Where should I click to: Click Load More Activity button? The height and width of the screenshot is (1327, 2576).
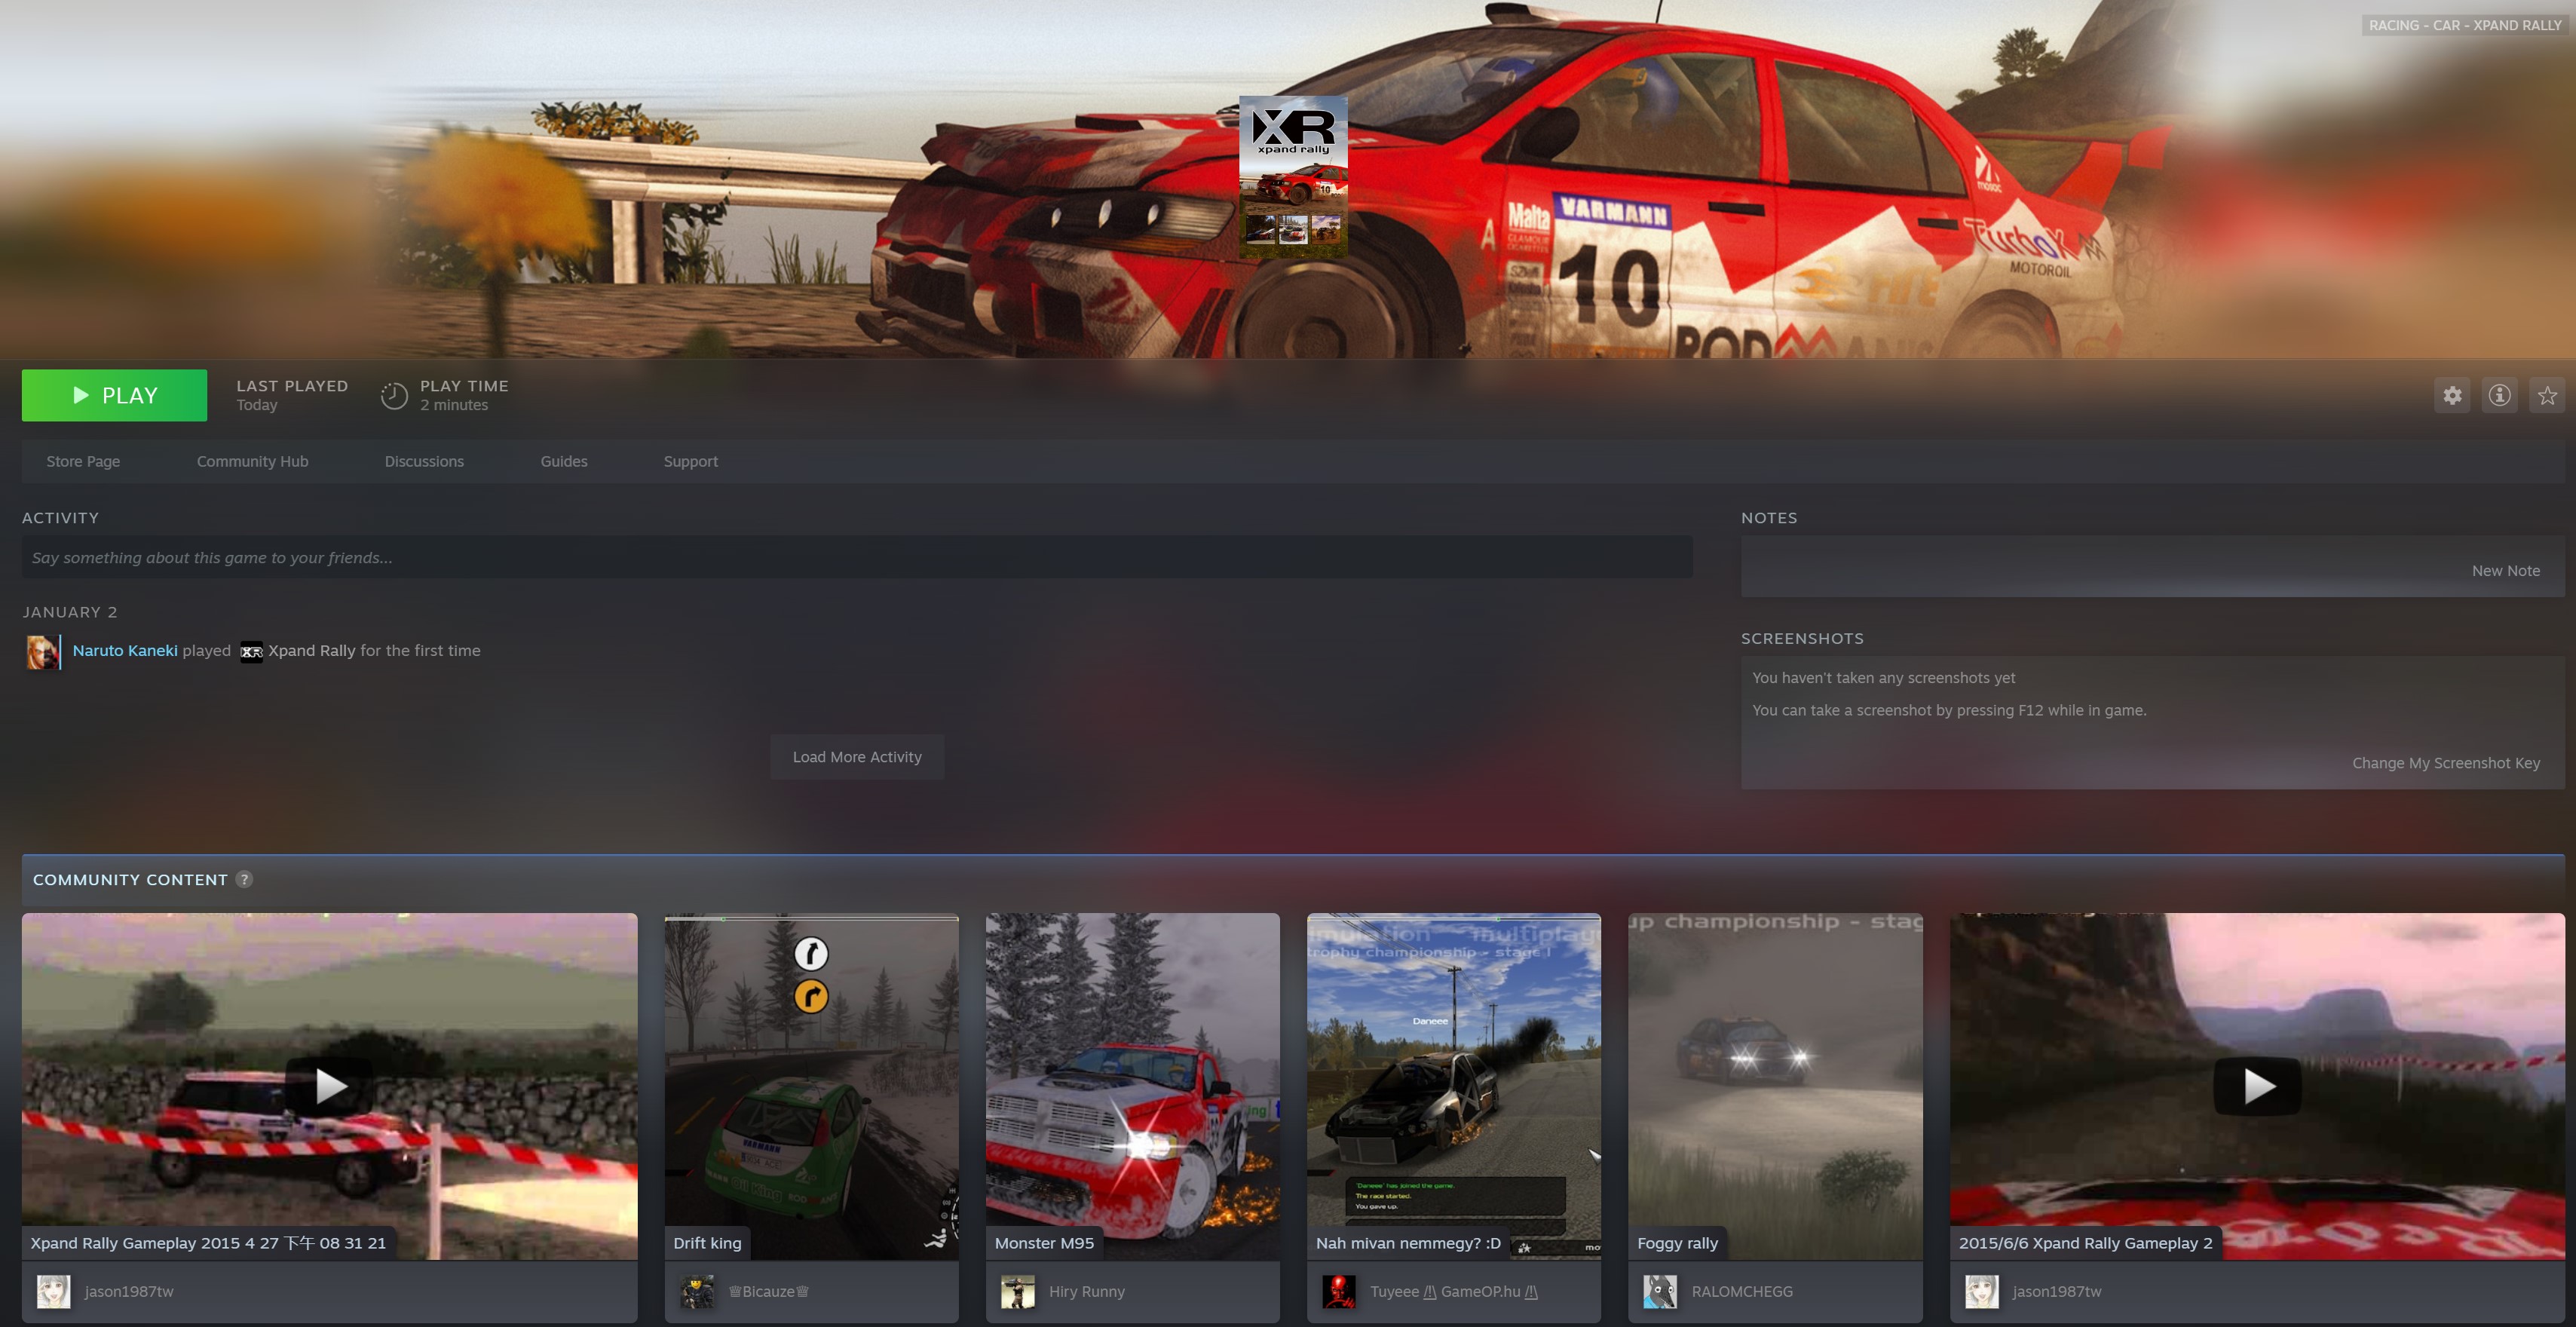[x=857, y=757]
